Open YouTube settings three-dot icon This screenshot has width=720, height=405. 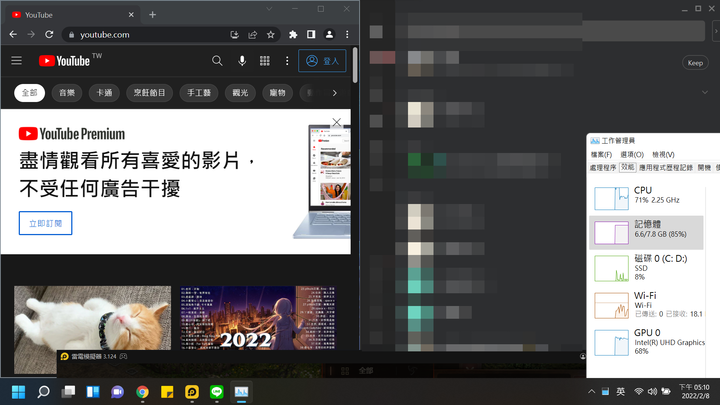pos(287,61)
